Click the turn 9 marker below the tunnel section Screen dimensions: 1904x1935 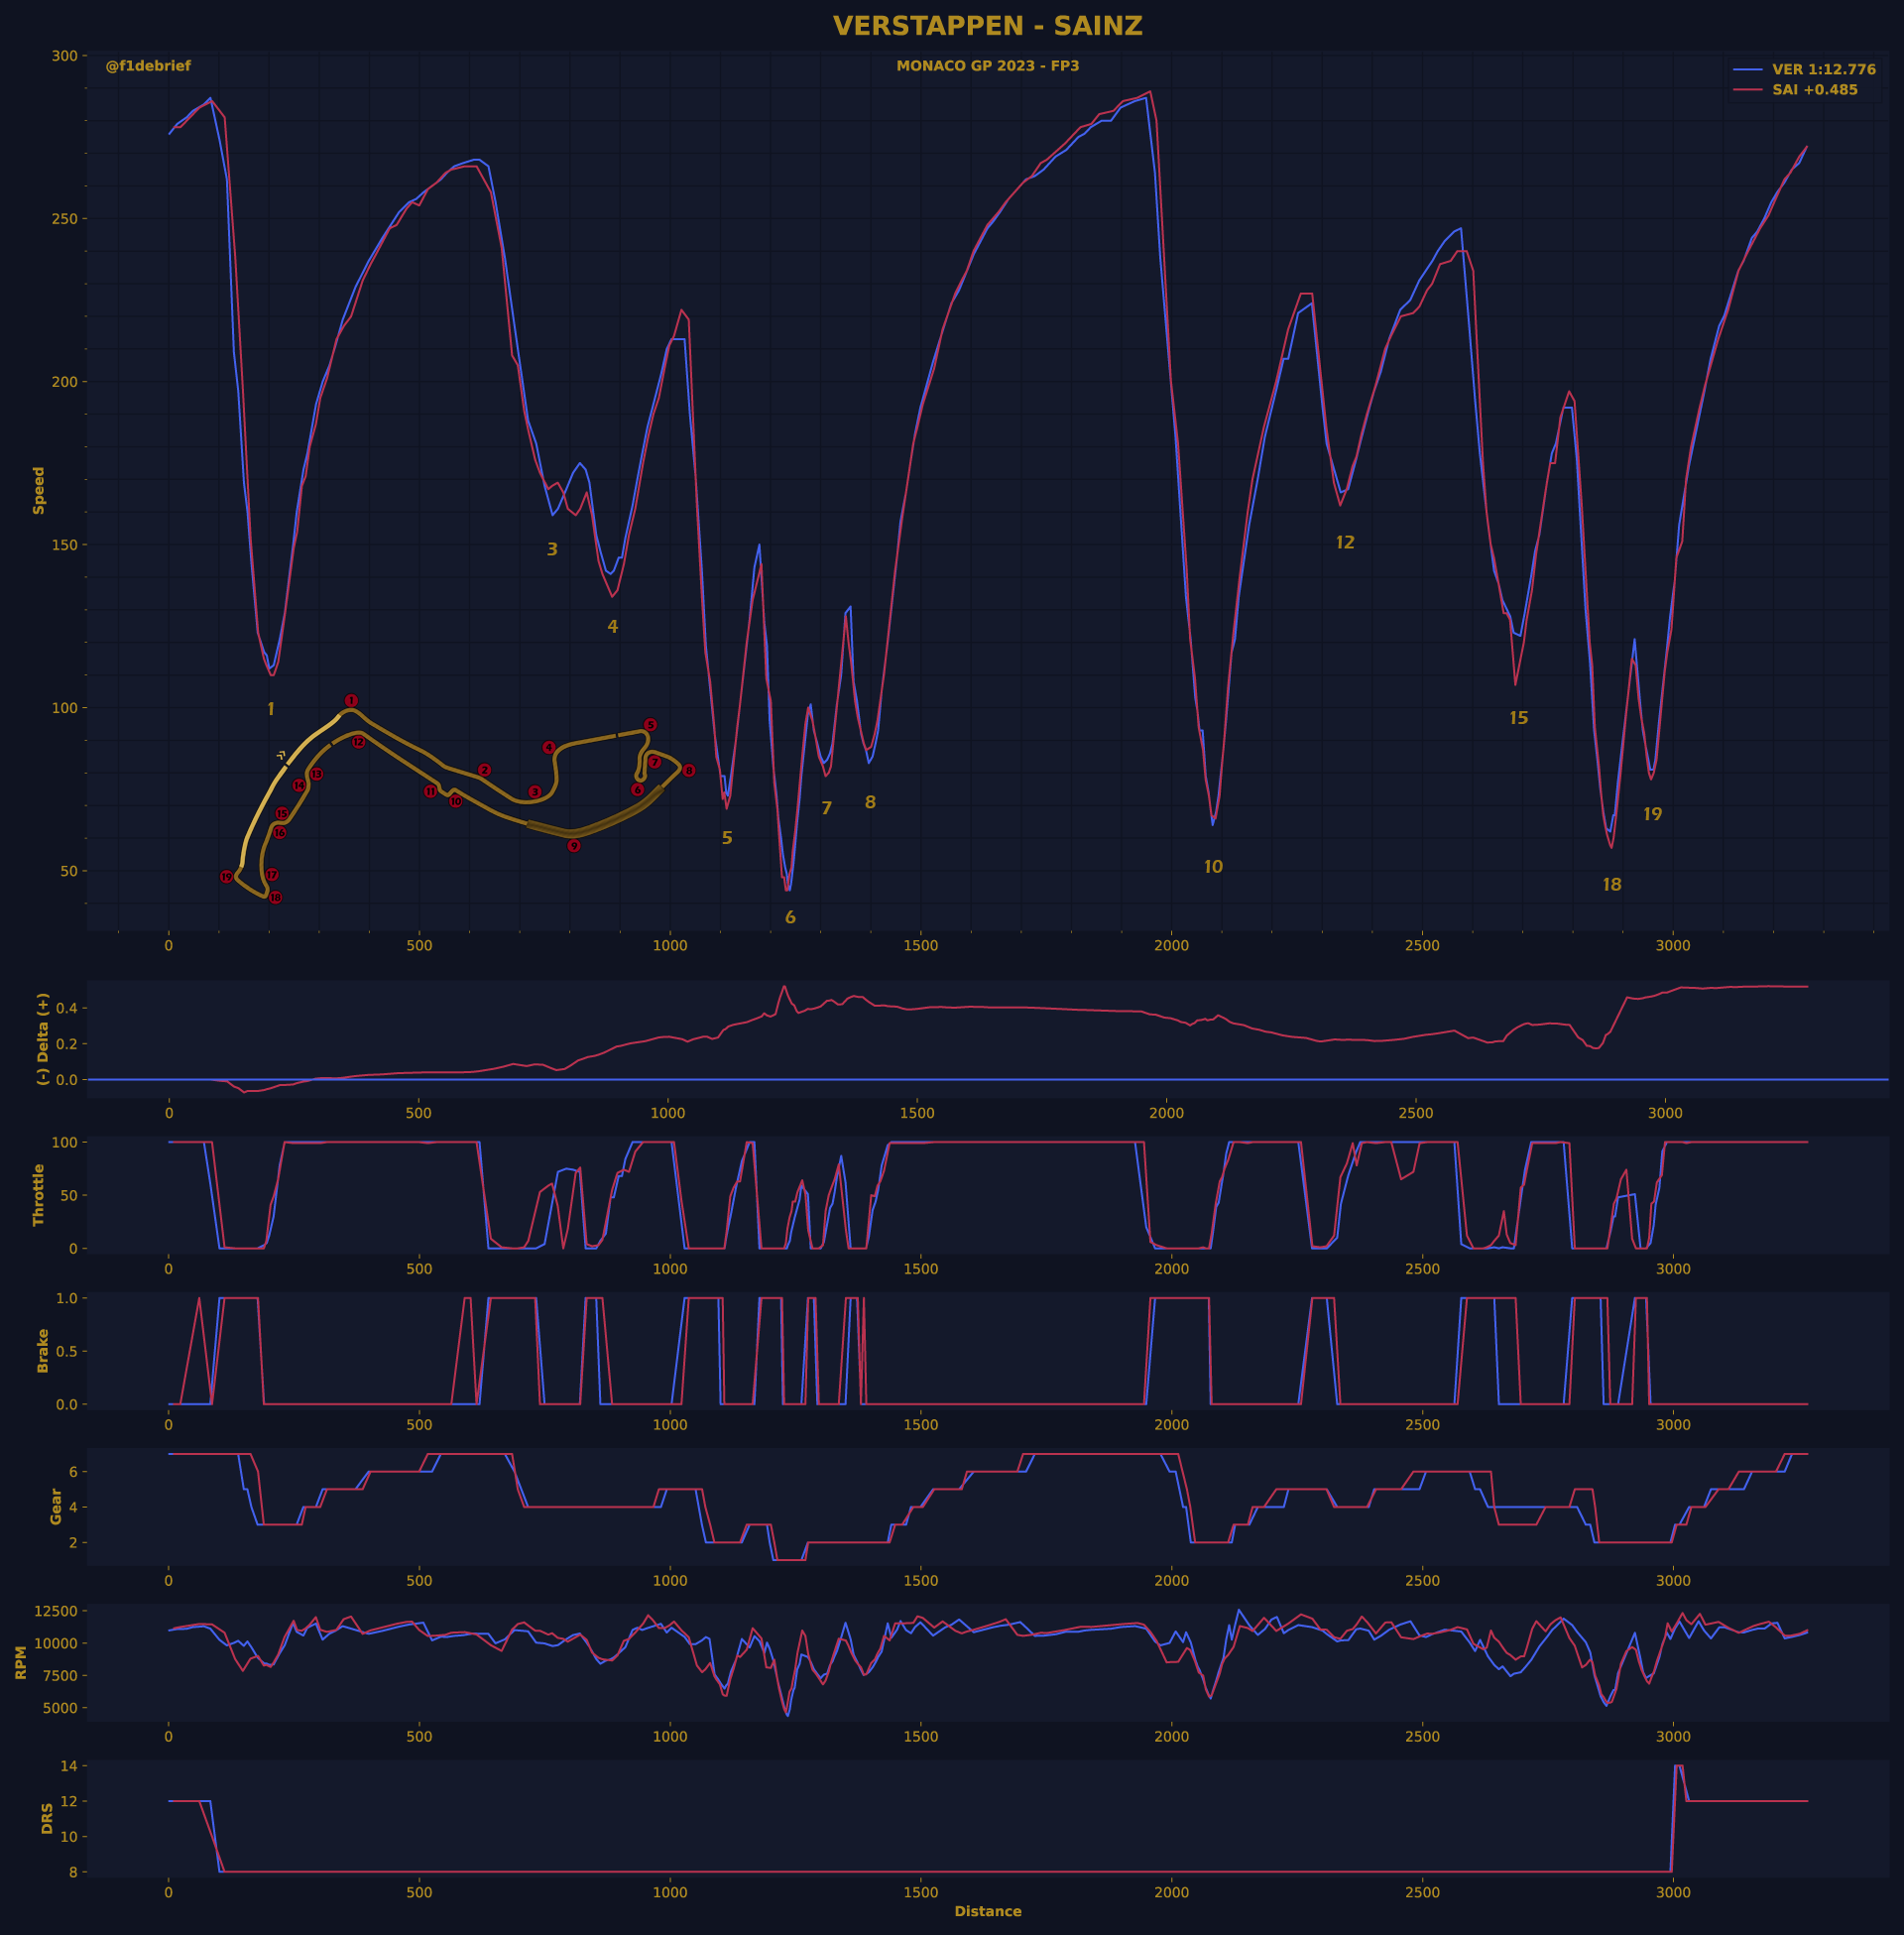click(574, 846)
